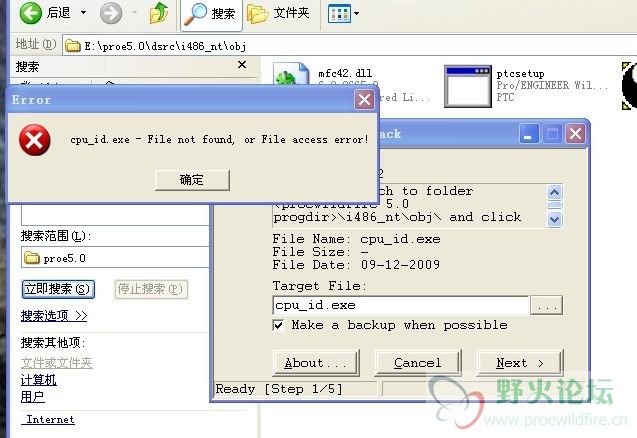The height and width of the screenshot is (438, 637).
Task: Open the mfc42.dll file
Action: [345, 74]
